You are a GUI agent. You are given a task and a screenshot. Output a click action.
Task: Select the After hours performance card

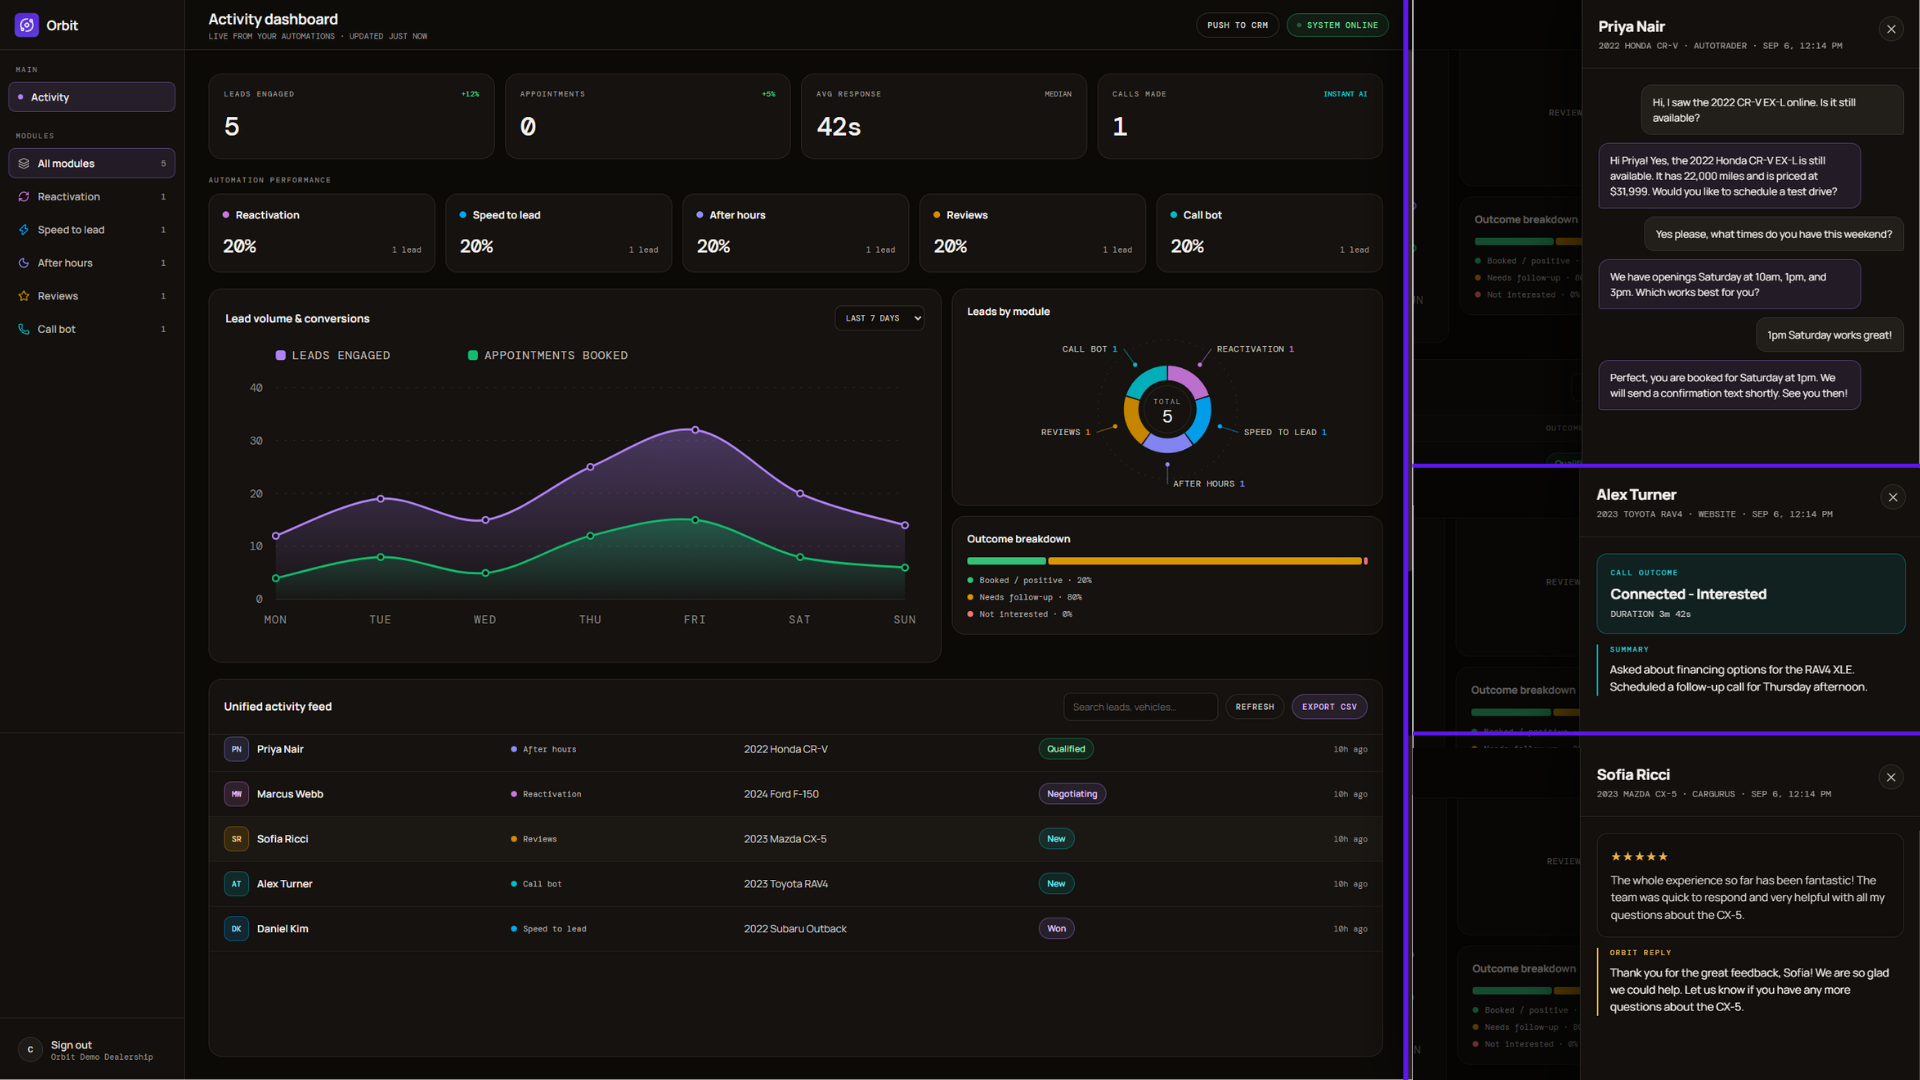click(x=795, y=233)
